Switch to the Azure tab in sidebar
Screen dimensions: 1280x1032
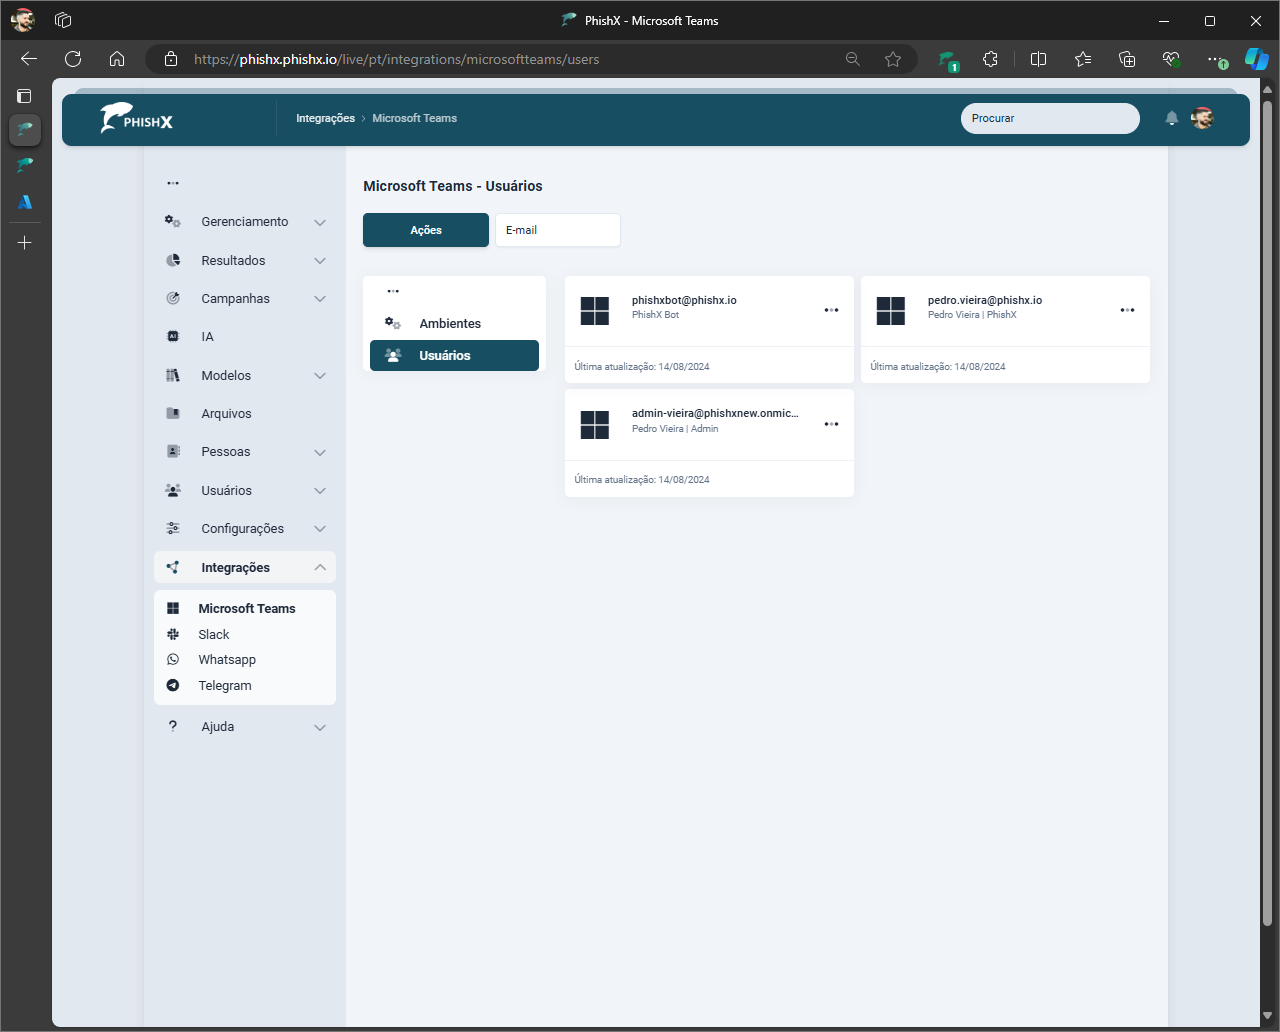(25, 201)
